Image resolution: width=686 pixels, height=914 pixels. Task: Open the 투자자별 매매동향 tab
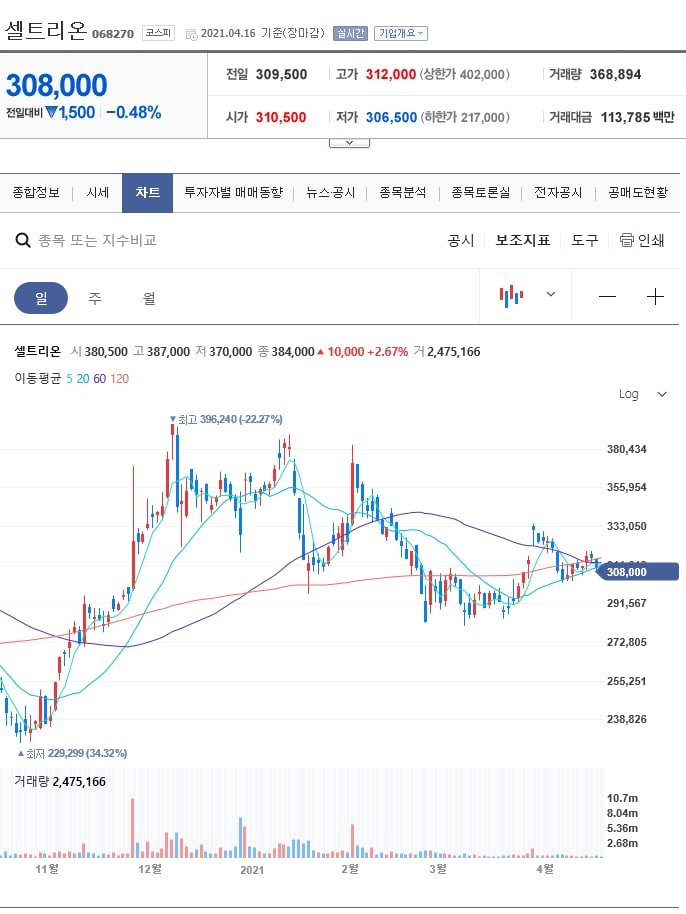point(234,192)
